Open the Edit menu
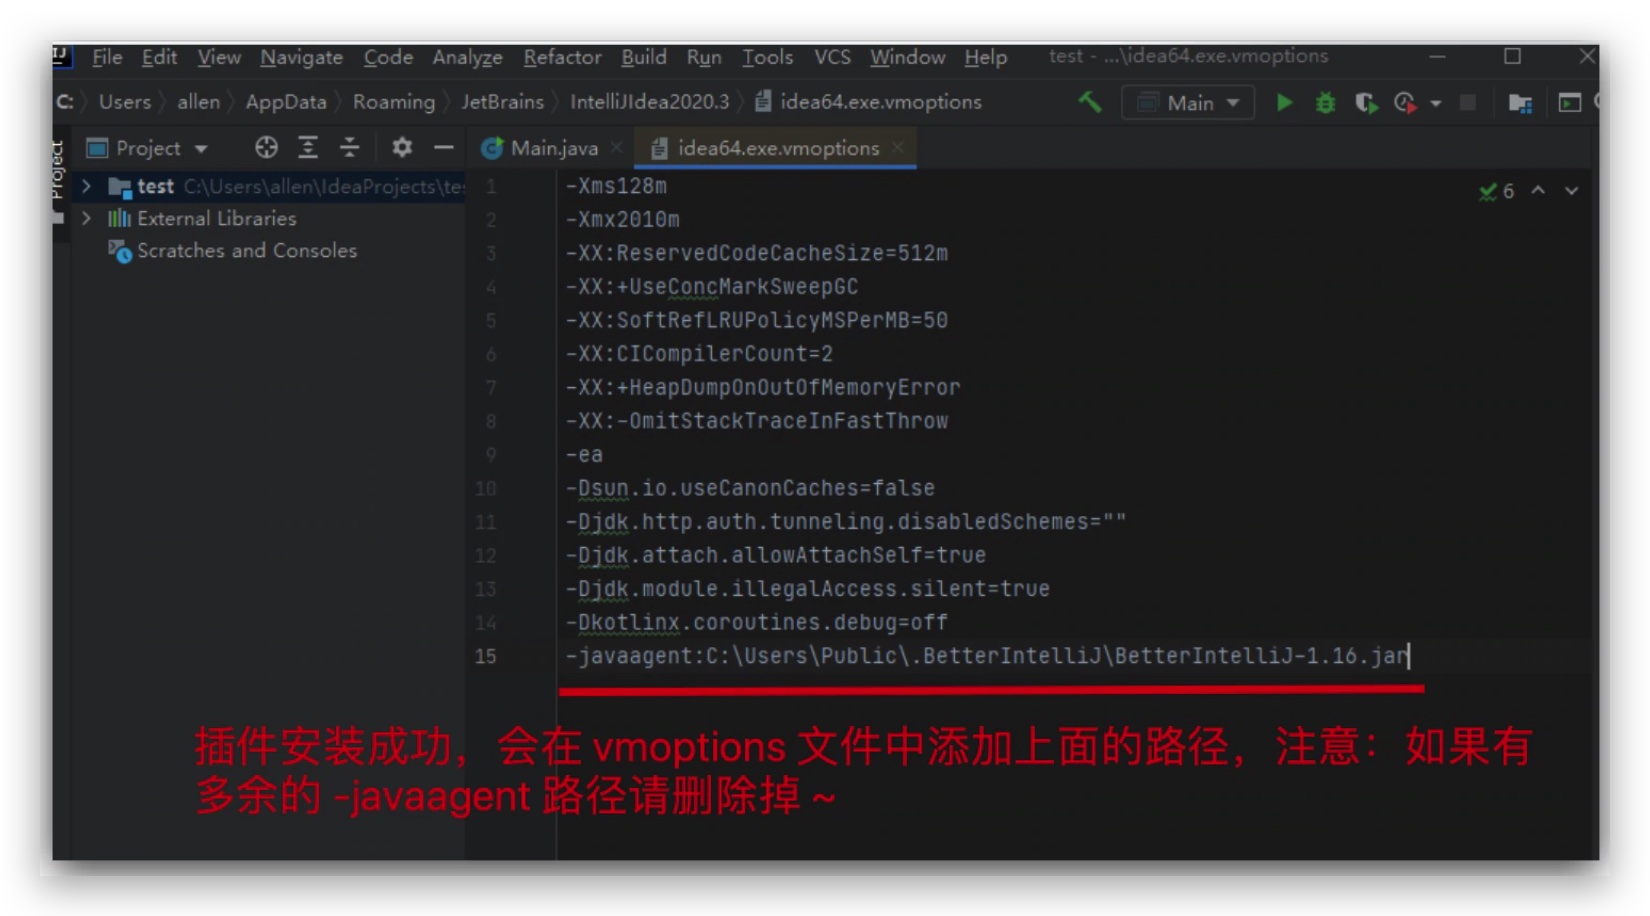1650x916 pixels. click(x=159, y=57)
